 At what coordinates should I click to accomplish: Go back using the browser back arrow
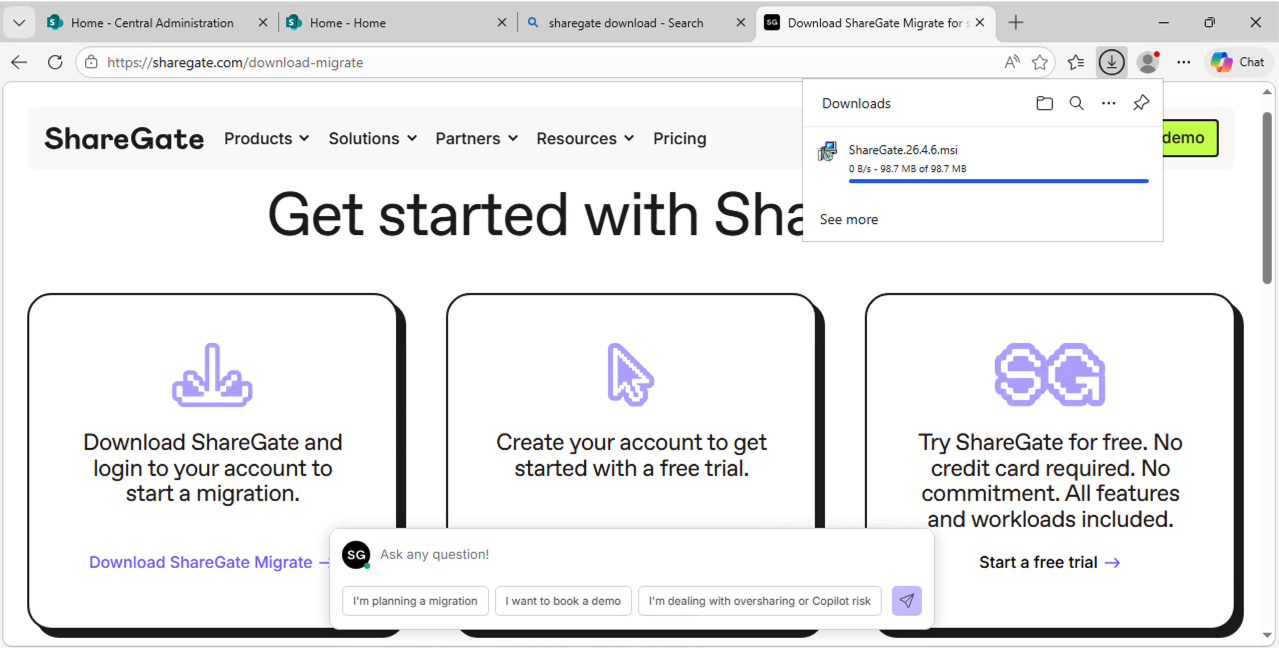pyautogui.click(x=19, y=62)
